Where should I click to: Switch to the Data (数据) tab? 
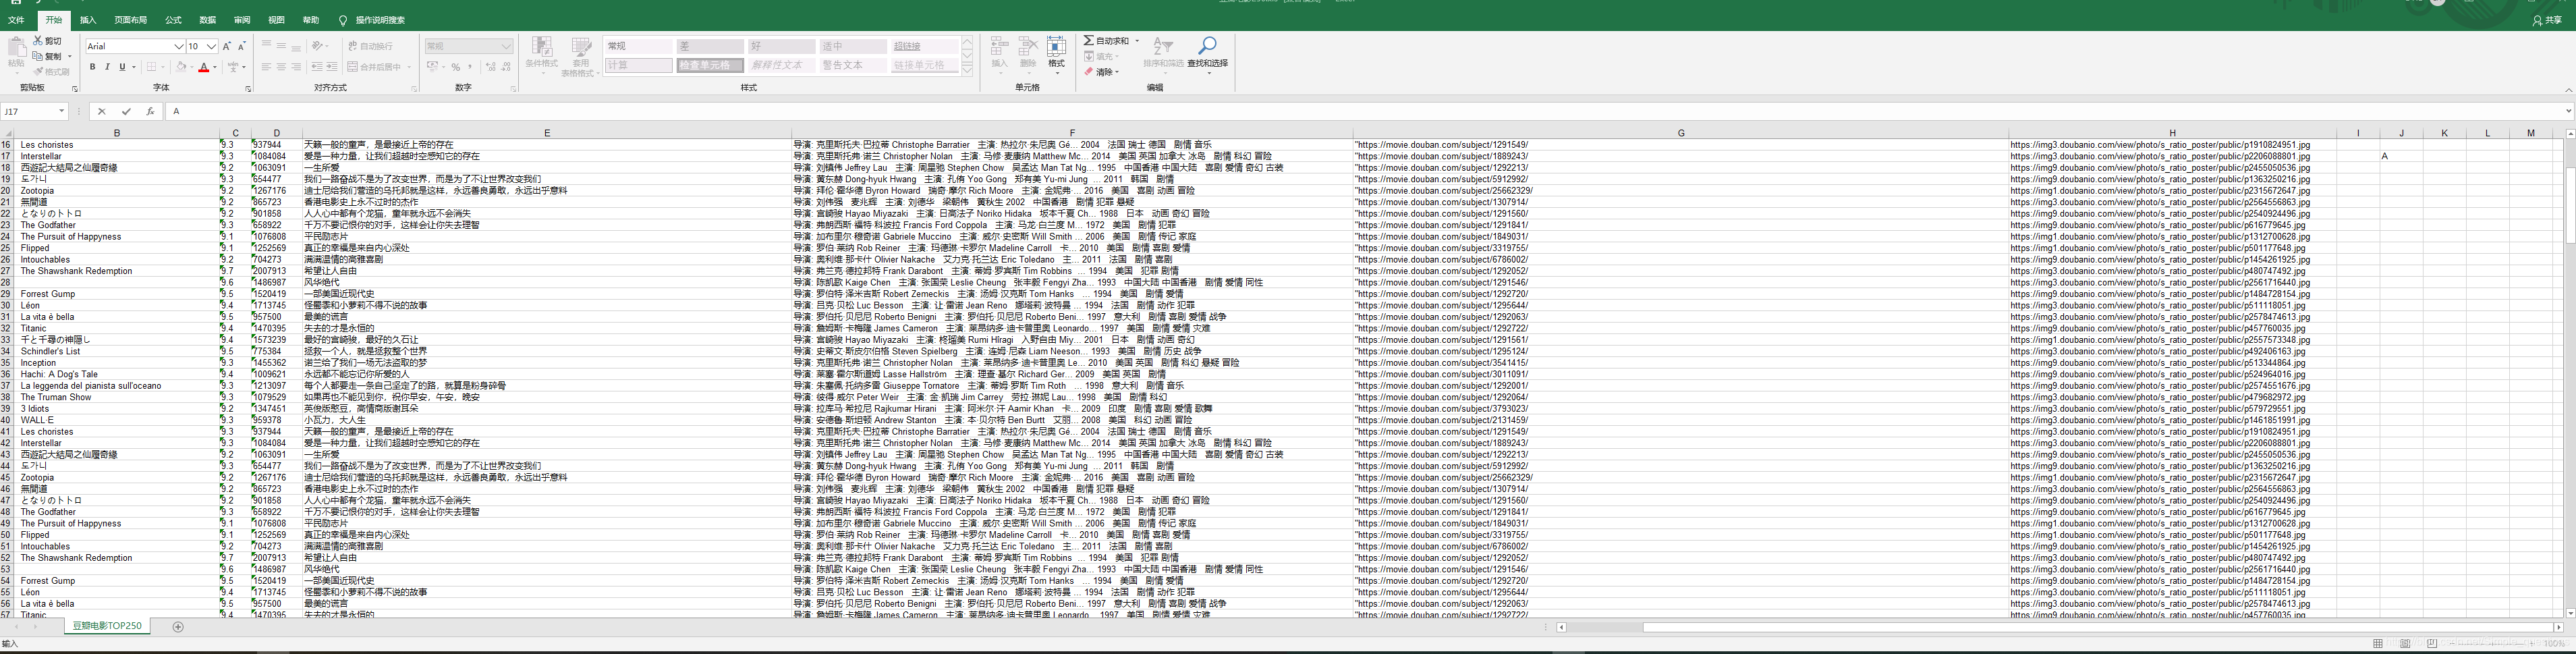[207, 20]
